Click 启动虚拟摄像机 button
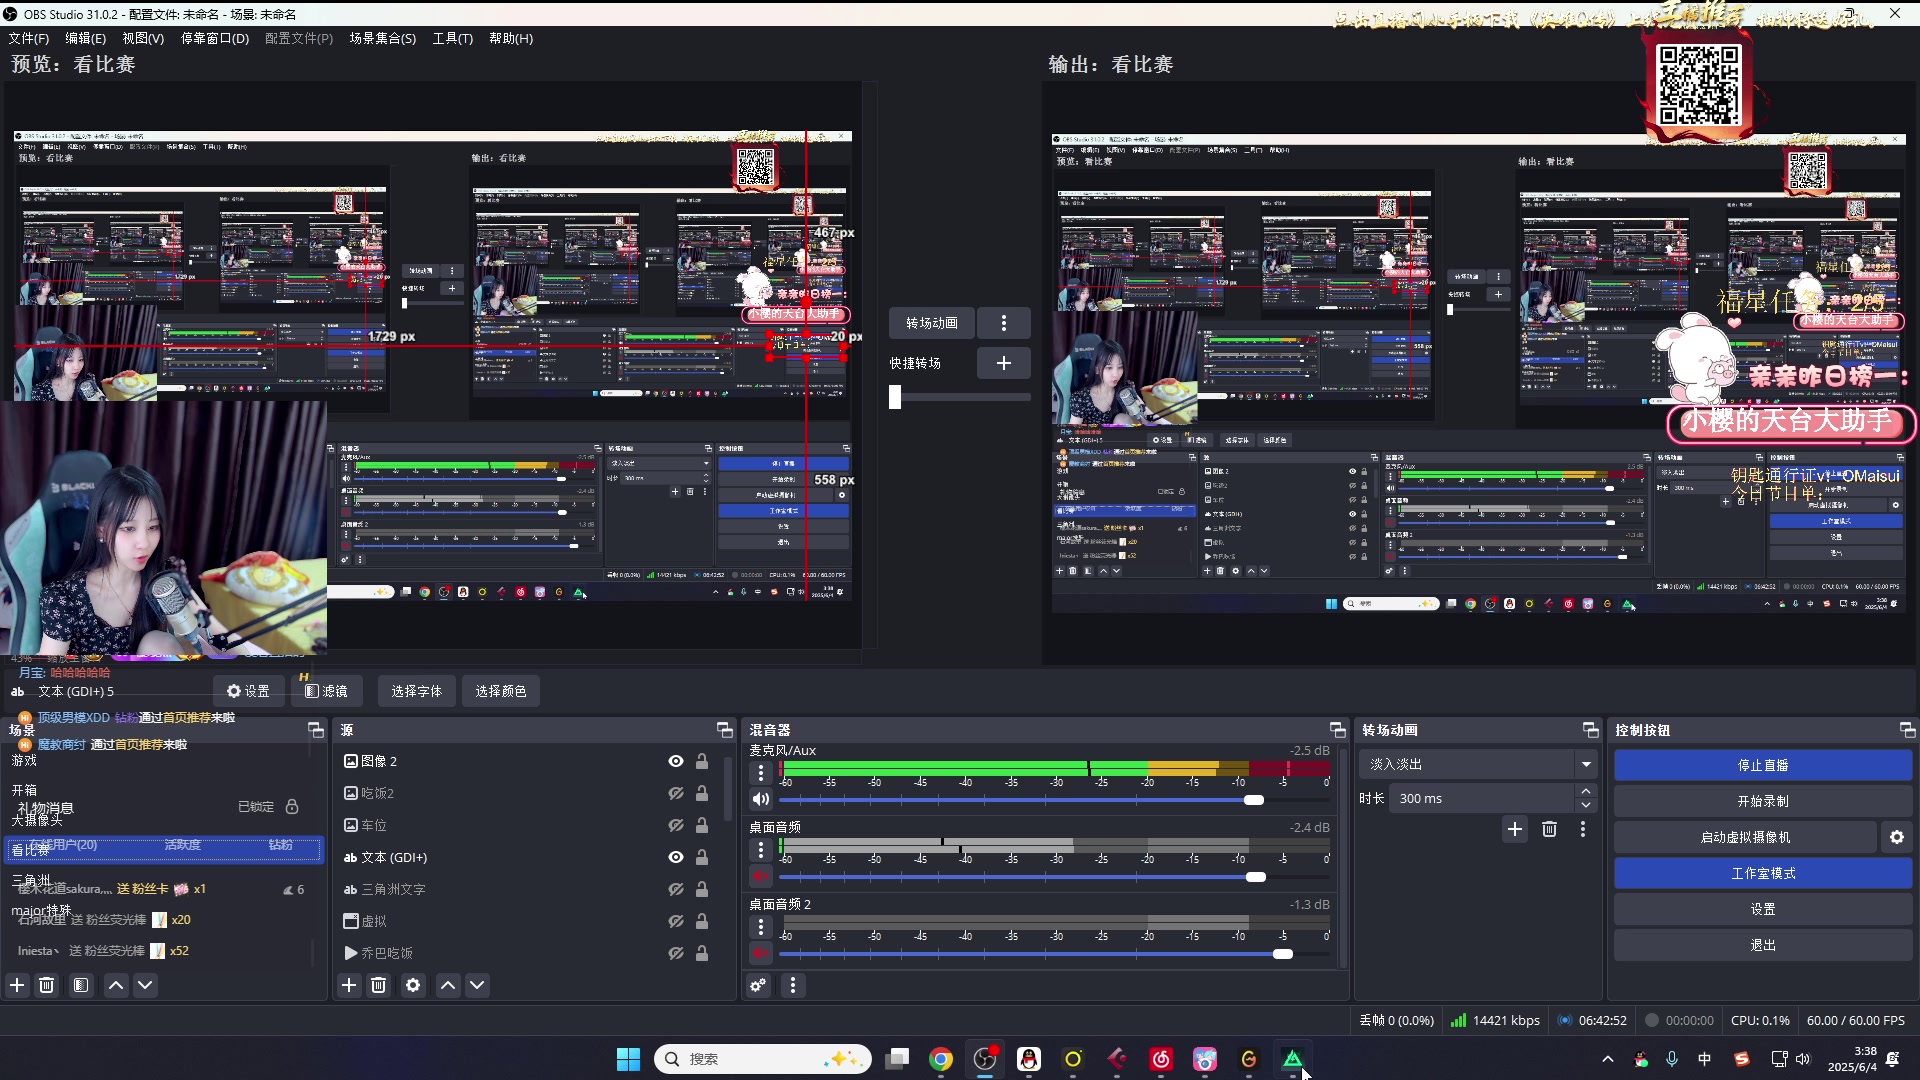Screen dimensions: 1920x1080 (1745, 837)
